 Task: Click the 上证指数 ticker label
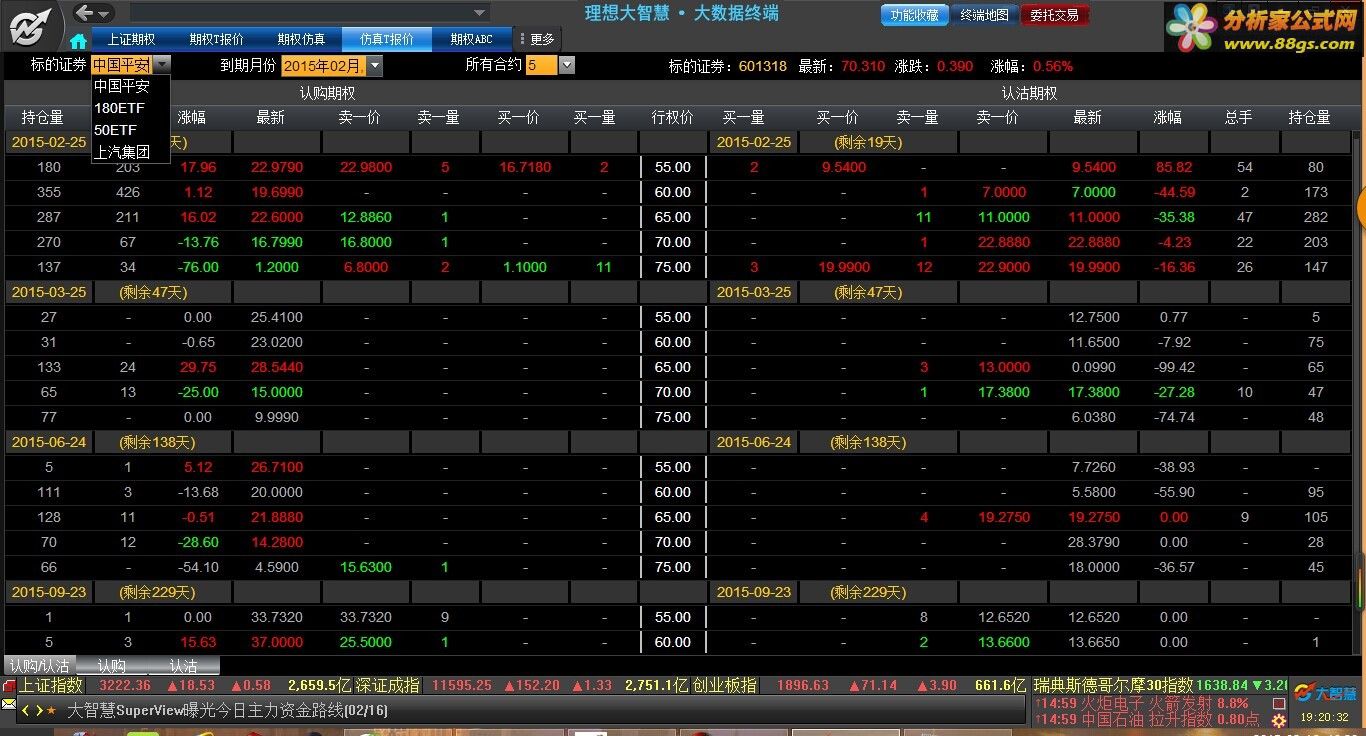click(51, 686)
